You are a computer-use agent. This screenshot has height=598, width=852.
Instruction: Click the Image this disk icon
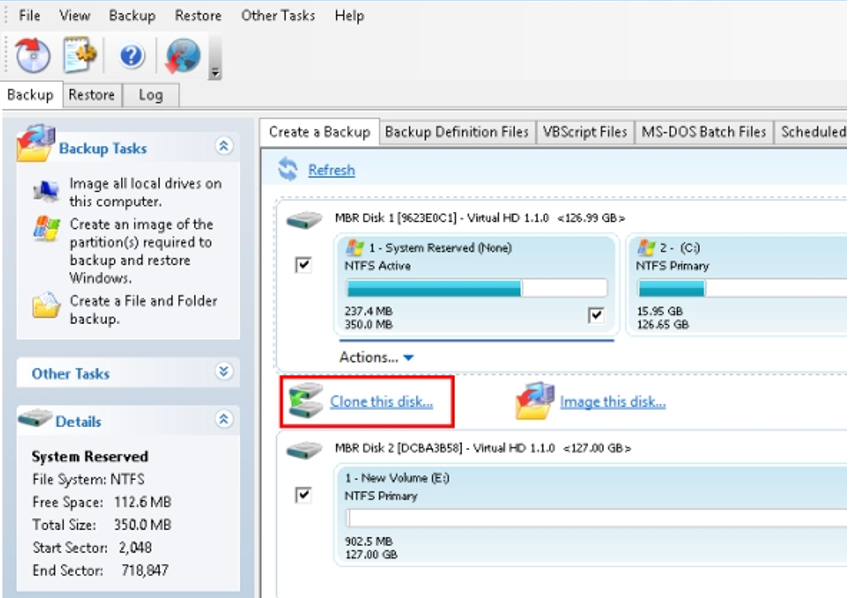point(535,401)
